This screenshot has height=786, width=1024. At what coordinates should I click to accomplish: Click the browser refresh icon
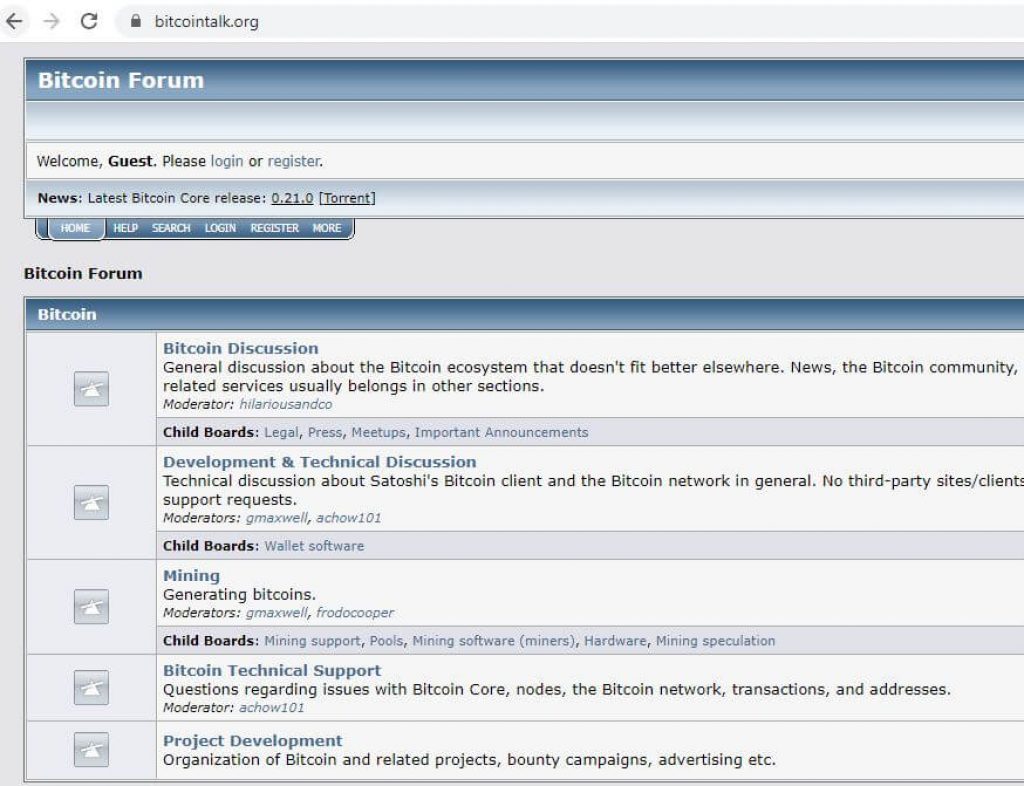tap(89, 21)
